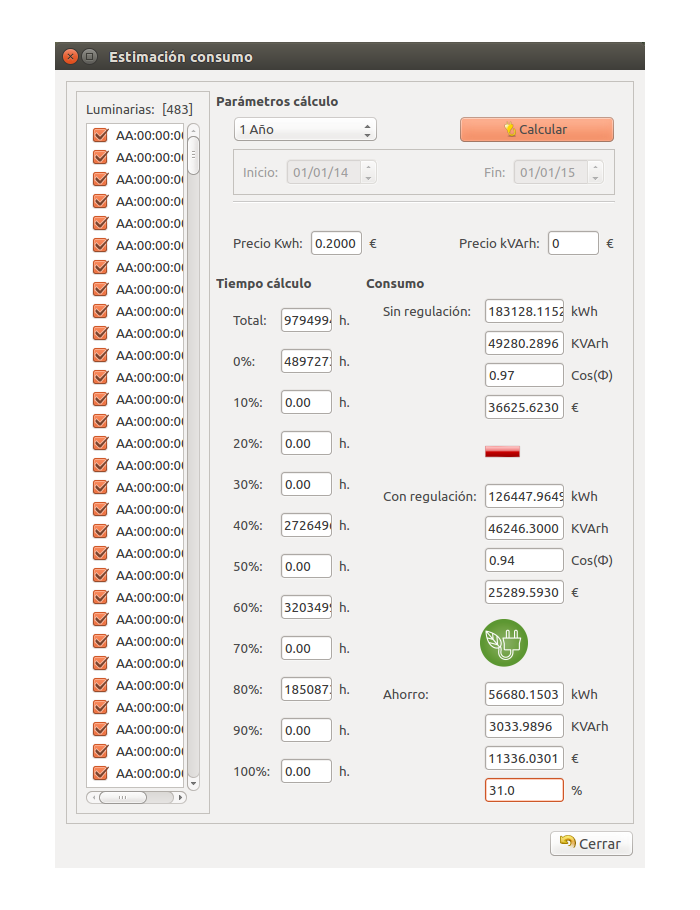Image resolution: width=700 pixels, height=910 pixels.
Task: Click the Calcular button
Action: click(536, 129)
